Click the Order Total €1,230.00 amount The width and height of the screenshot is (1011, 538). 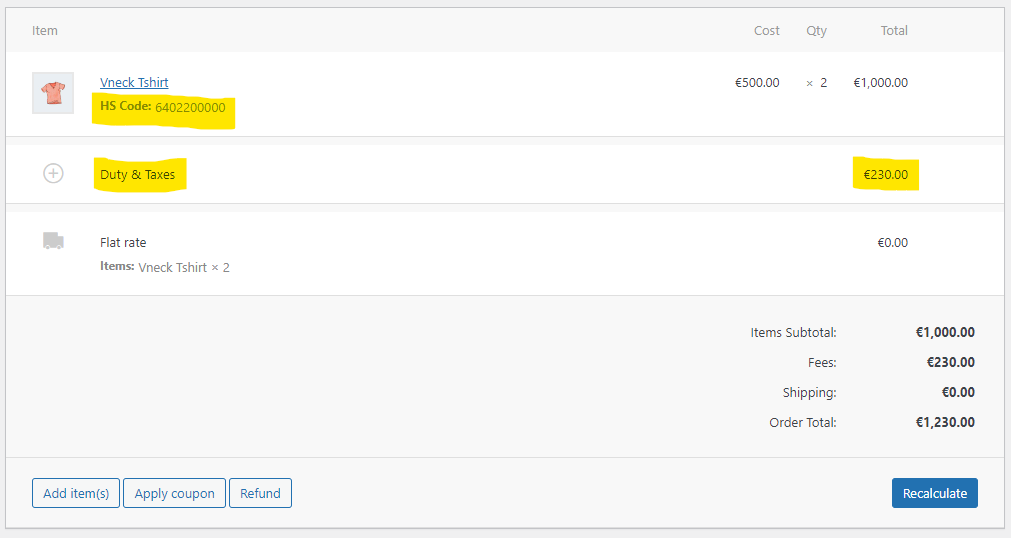tap(945, 423)
